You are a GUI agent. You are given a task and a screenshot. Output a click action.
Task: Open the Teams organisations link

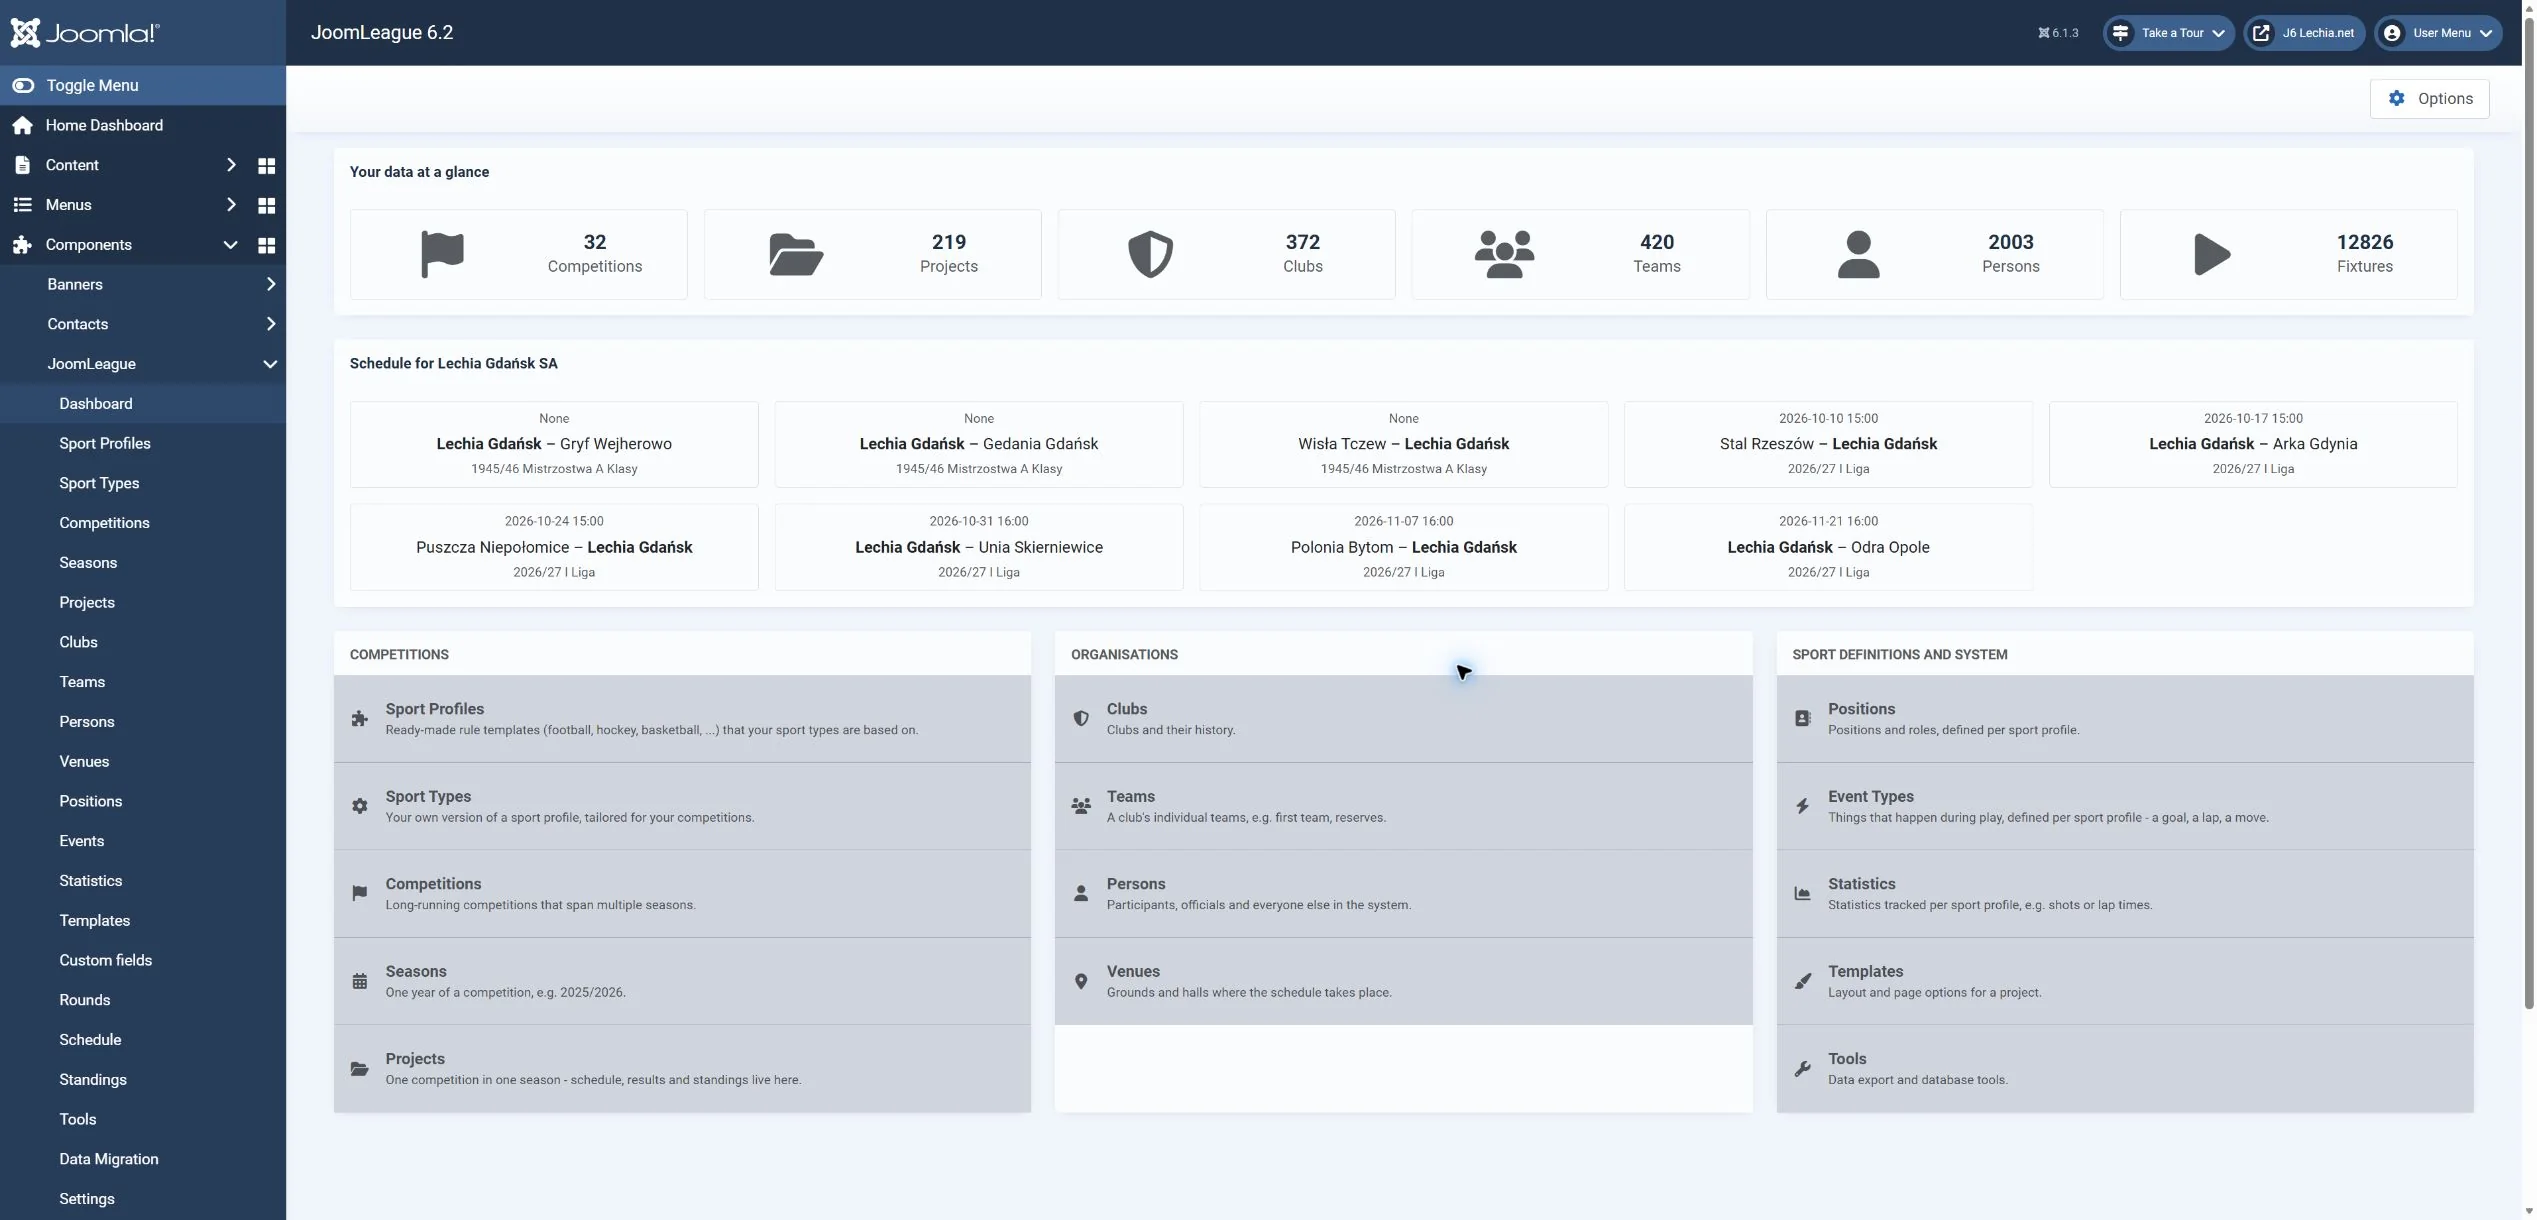coord(1403,806)
